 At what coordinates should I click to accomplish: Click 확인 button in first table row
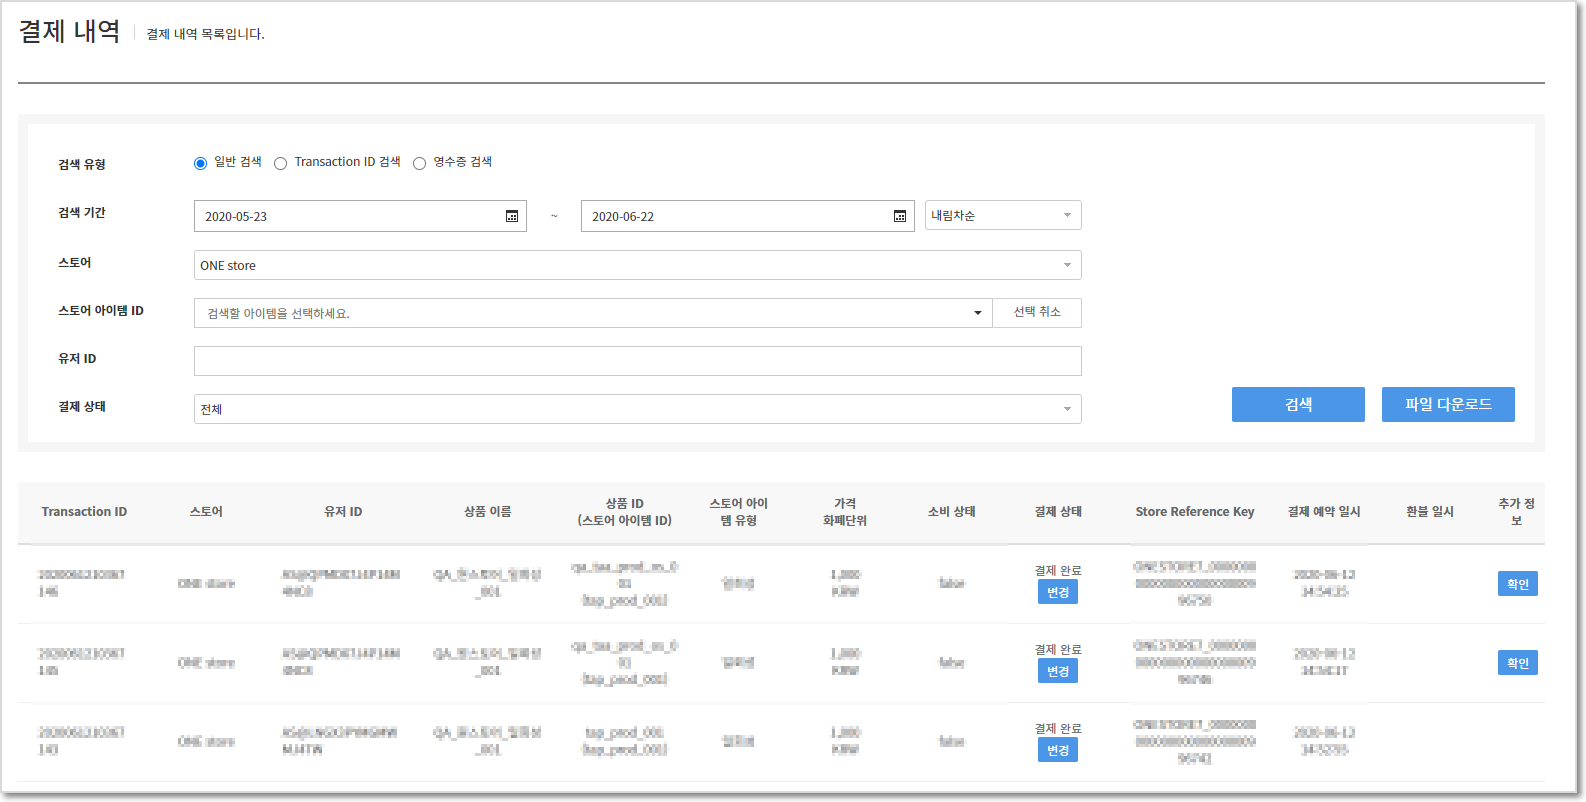(1518, 584)
